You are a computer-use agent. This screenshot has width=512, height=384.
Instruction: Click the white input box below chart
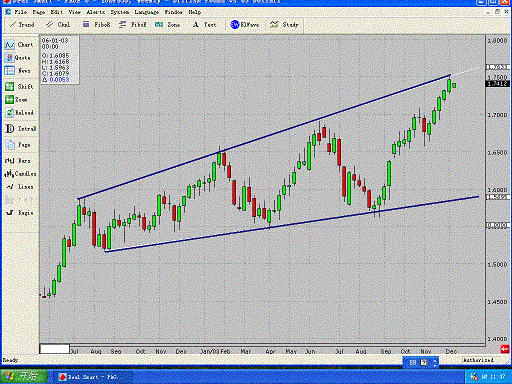coord(55,349)
